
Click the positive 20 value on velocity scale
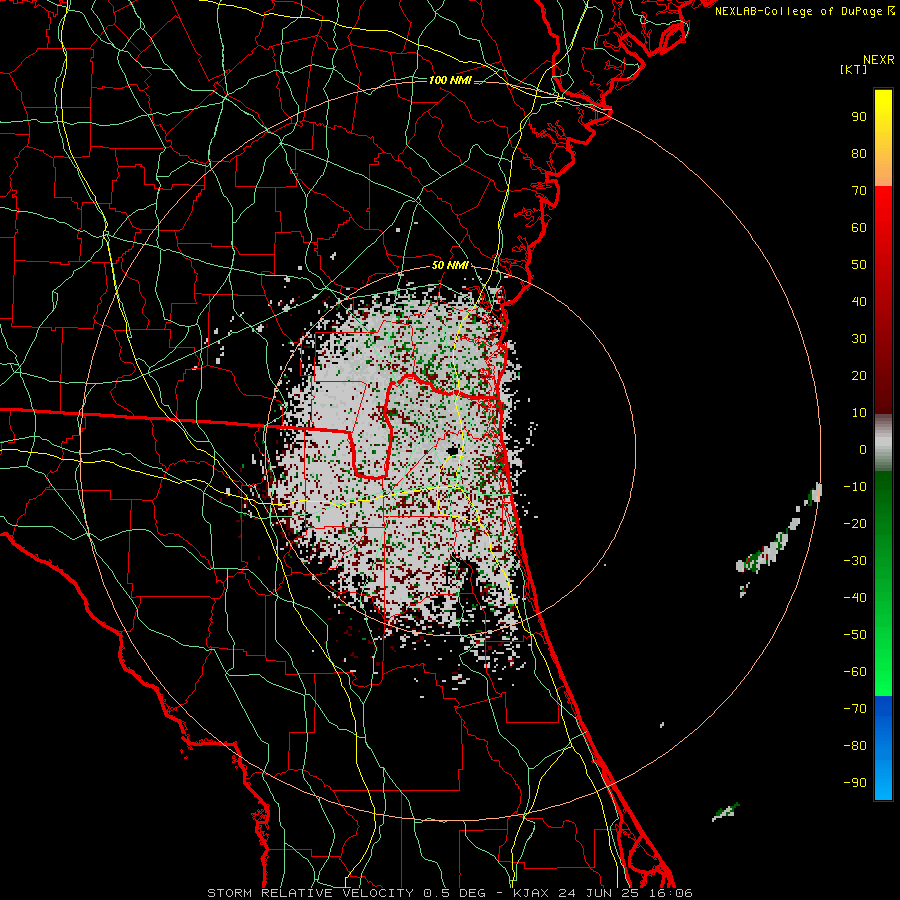tap(859, 375)
